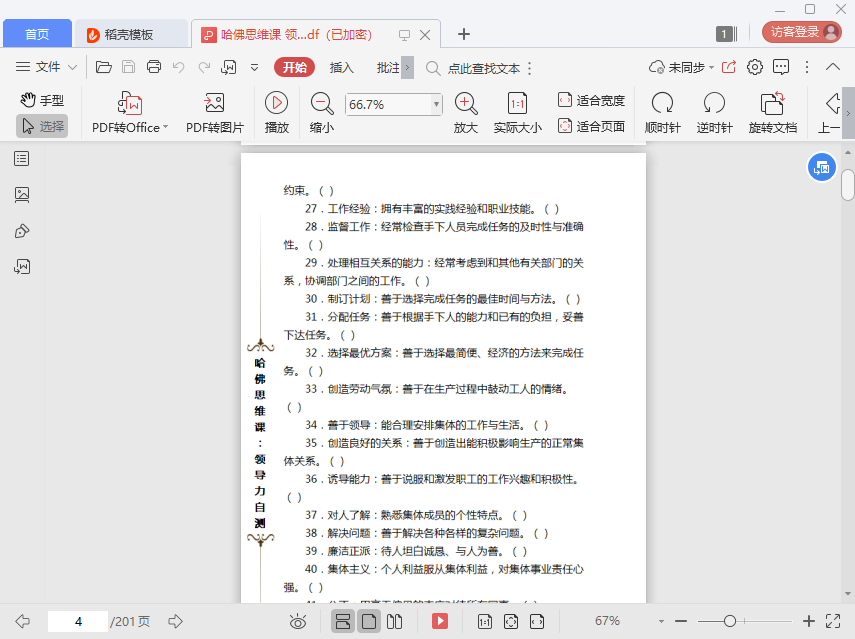Image resolution: width=855 pixels, height=639 pixels.
Task: Open a new tab with plus button
Action: point(463,34)
